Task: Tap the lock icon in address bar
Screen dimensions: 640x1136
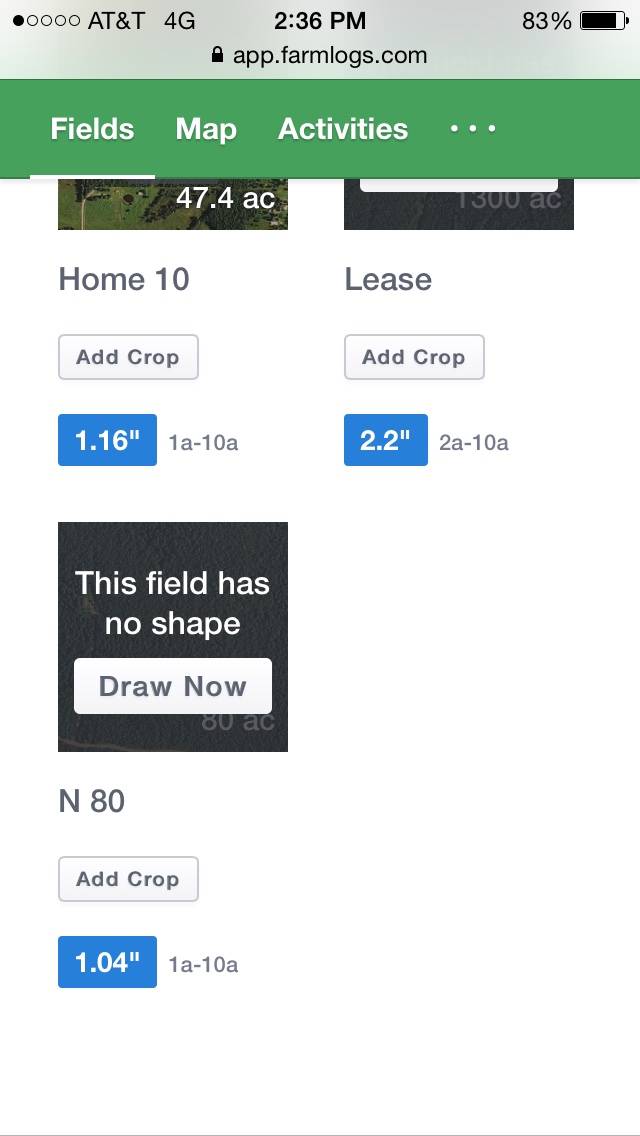Action: (x=217, y=54)
